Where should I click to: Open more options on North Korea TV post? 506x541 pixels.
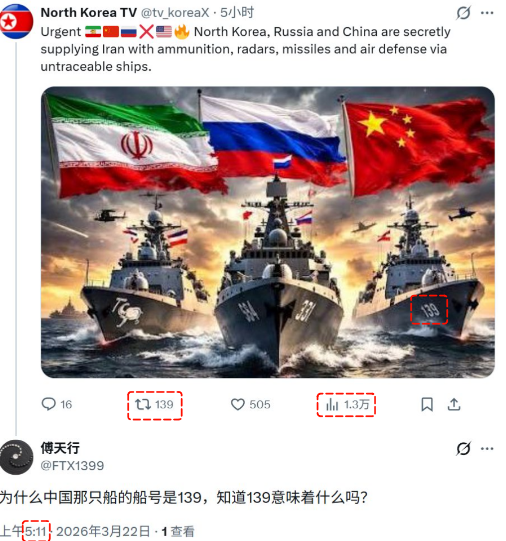pyautogui.click(x=487, y=13)
